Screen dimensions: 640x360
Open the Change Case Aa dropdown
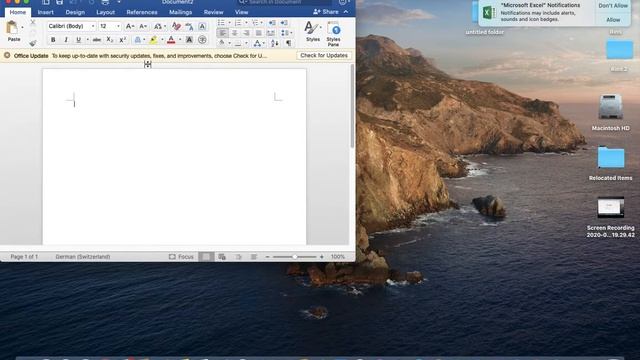click(x=159, y=27)
